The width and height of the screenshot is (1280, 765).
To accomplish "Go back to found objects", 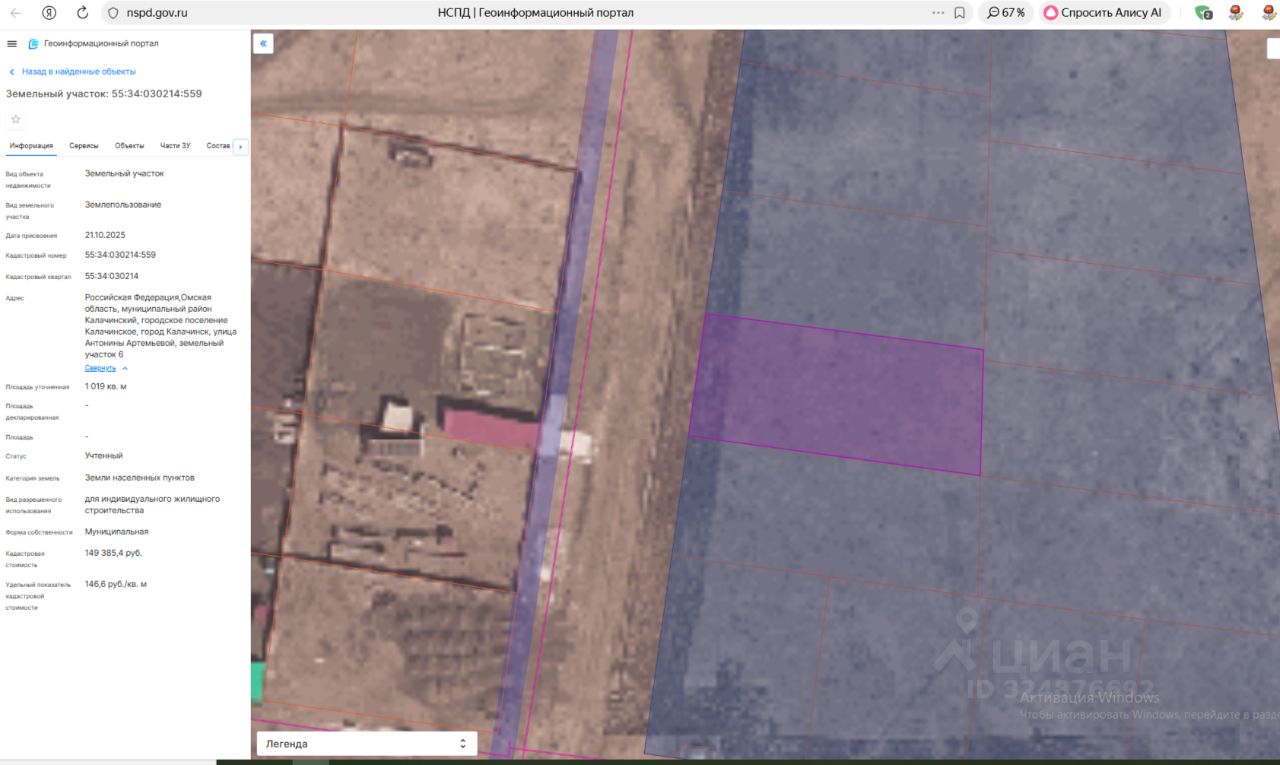I will point(72,72).
